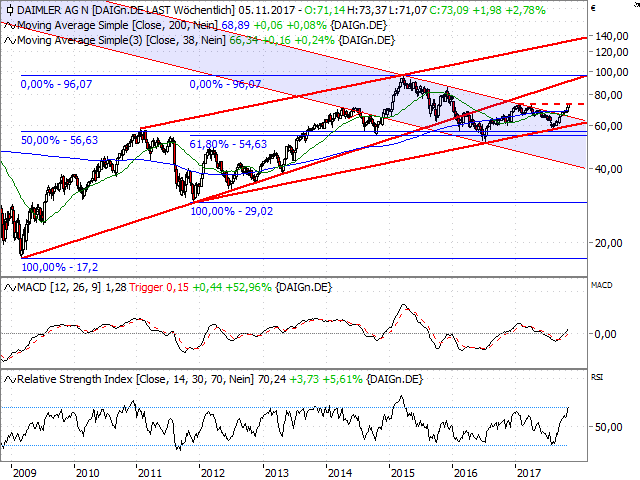Click the closing price C:73,09
Image resolution: width=640 pixels, height=480 pixels.
[x=449, y=10]
